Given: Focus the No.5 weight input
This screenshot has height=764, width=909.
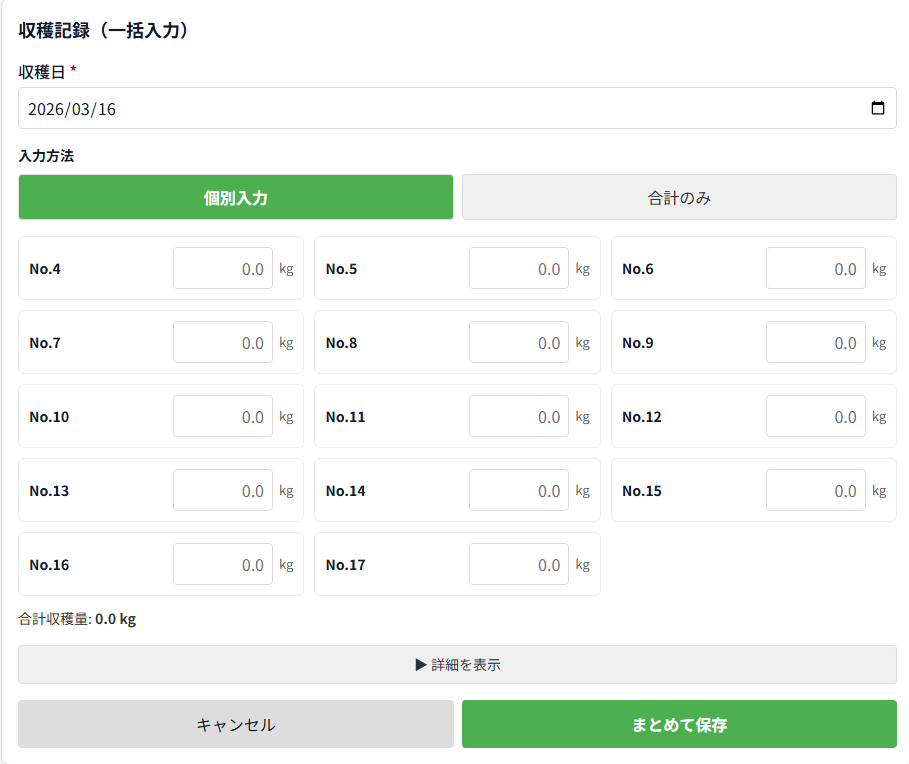Looking at the screenshot, I should (x=518, y=269).
